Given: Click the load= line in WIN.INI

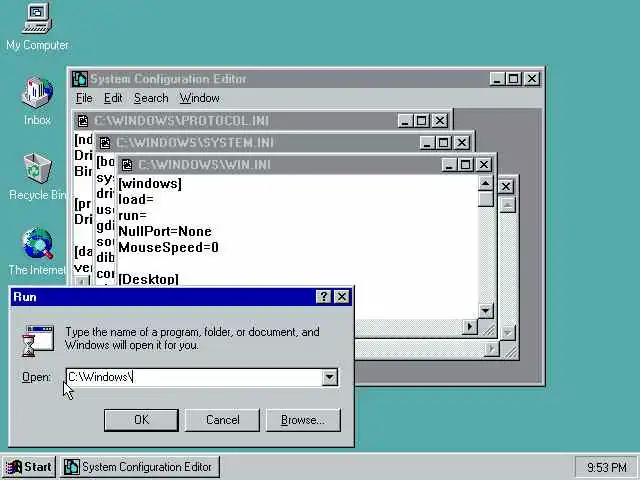Looking at the screenshot, I should 136,200.
